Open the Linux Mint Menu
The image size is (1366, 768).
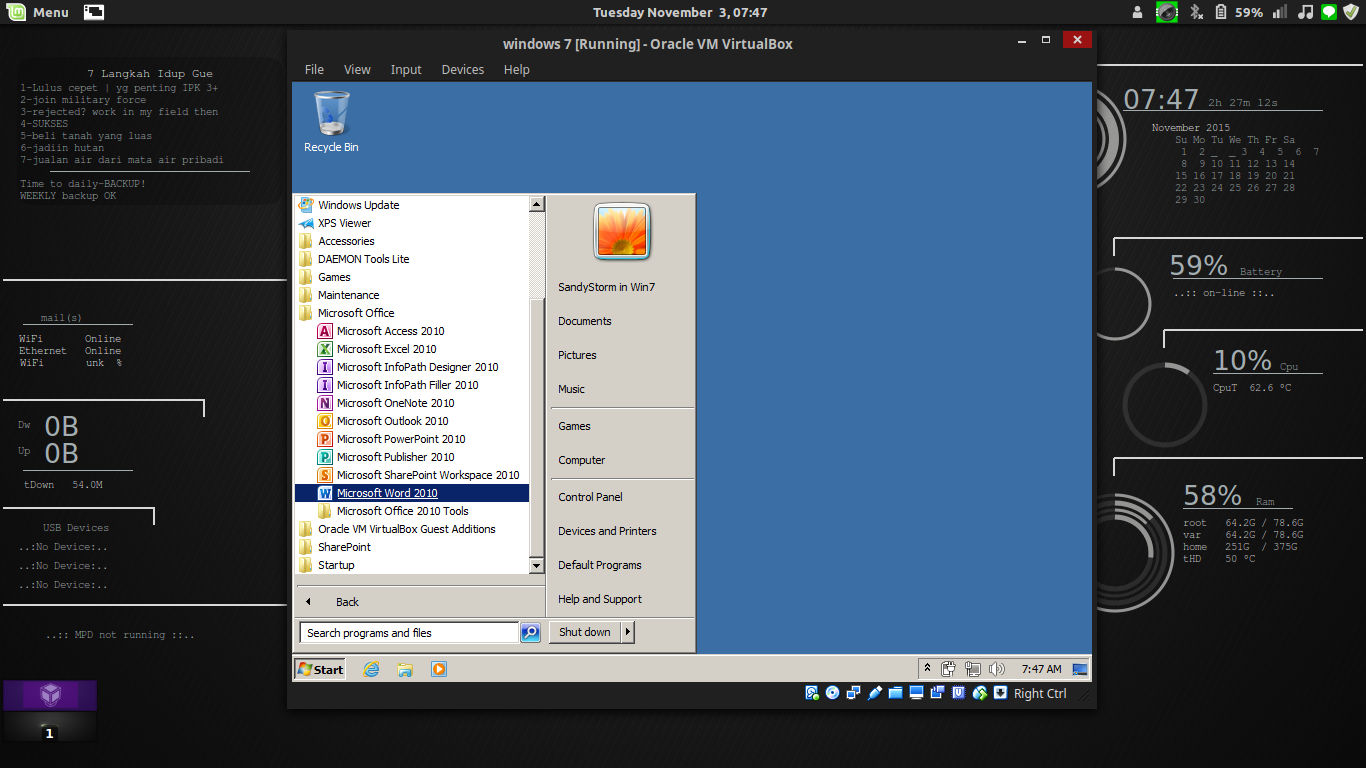point(39,12)
